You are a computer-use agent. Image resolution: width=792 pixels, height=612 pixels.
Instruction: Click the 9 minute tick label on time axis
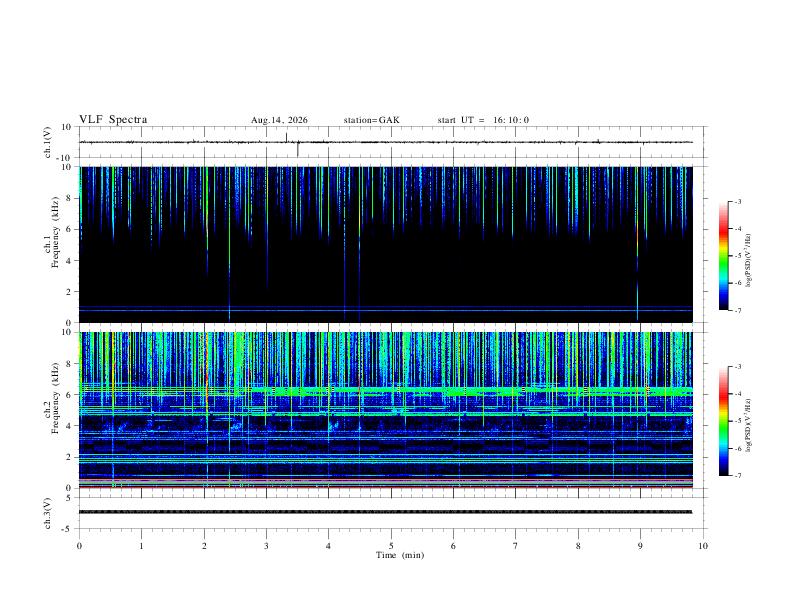[x=640, y=546]
